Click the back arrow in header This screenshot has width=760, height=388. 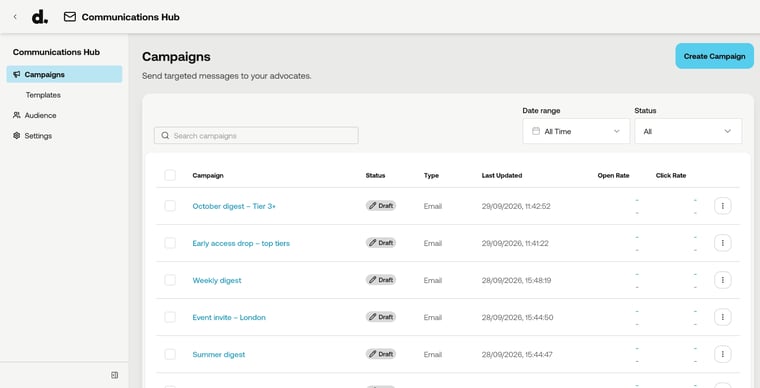(15, 17)
